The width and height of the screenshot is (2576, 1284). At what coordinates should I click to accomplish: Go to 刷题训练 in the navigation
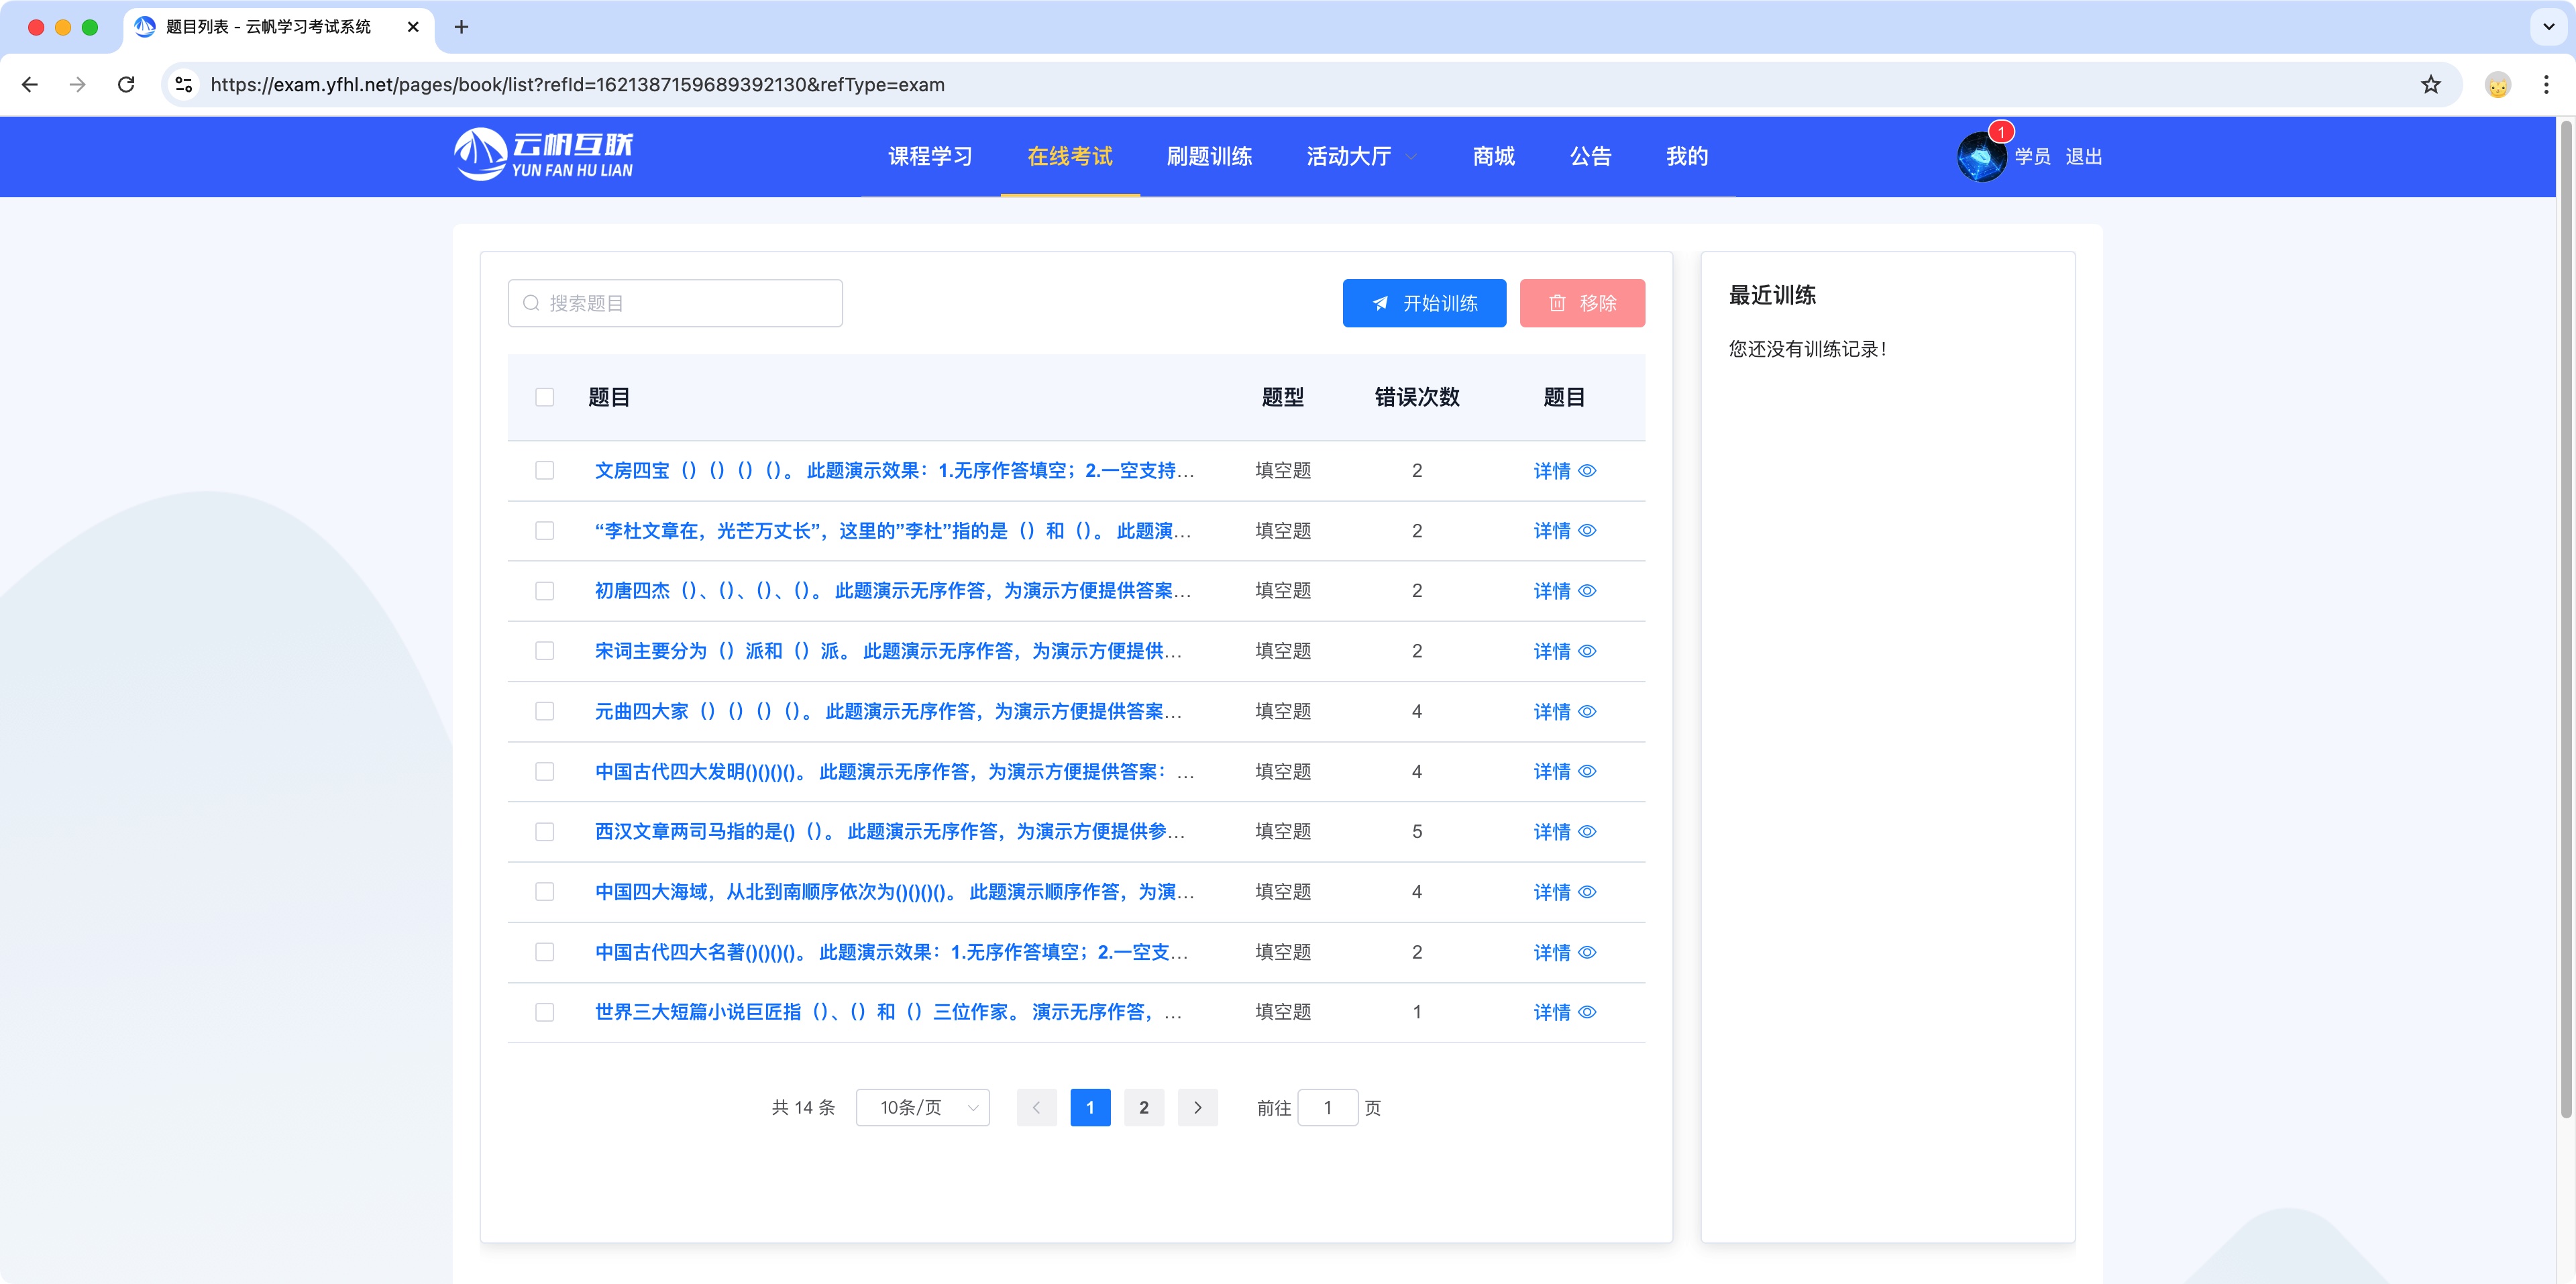1209,156
